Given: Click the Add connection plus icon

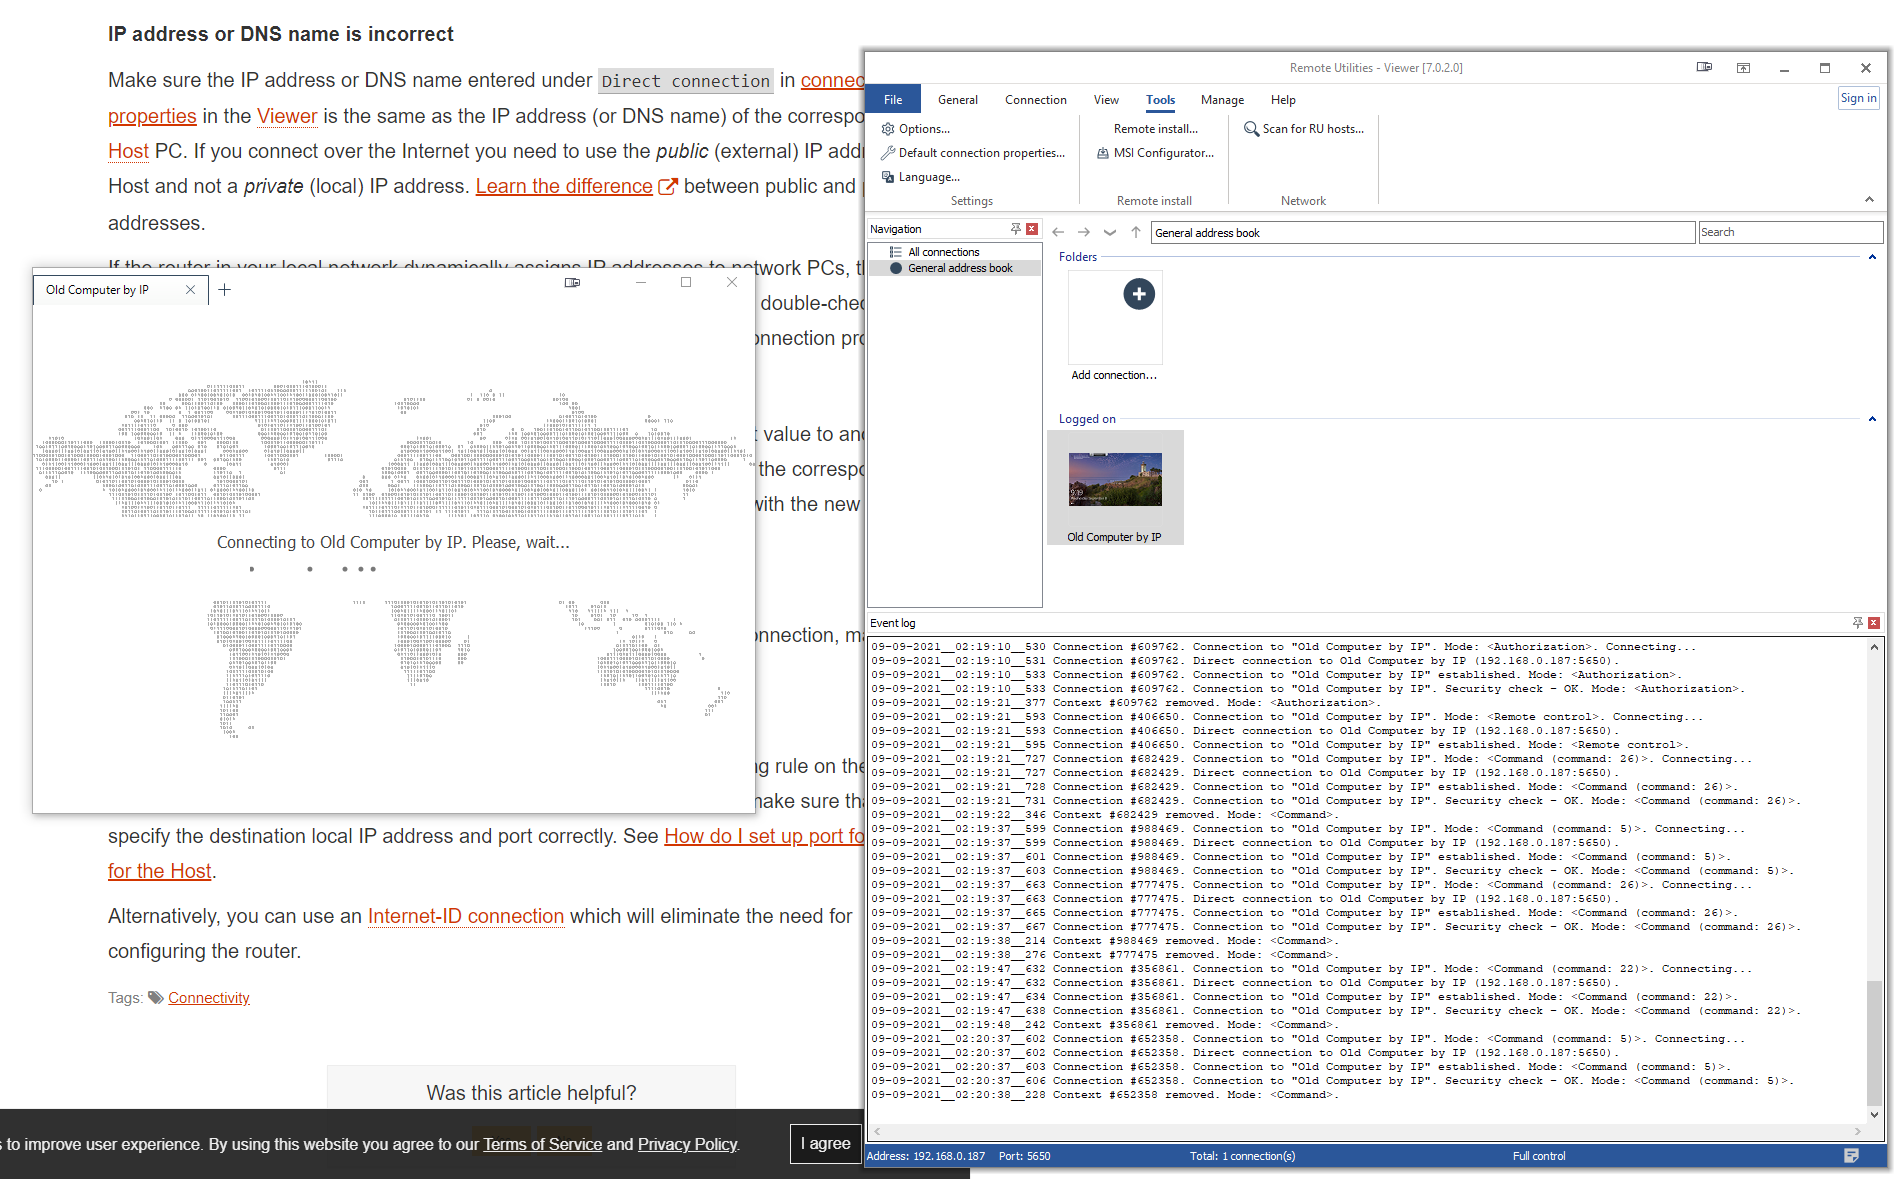Looking at the screenshot, I should [1139, 294].
